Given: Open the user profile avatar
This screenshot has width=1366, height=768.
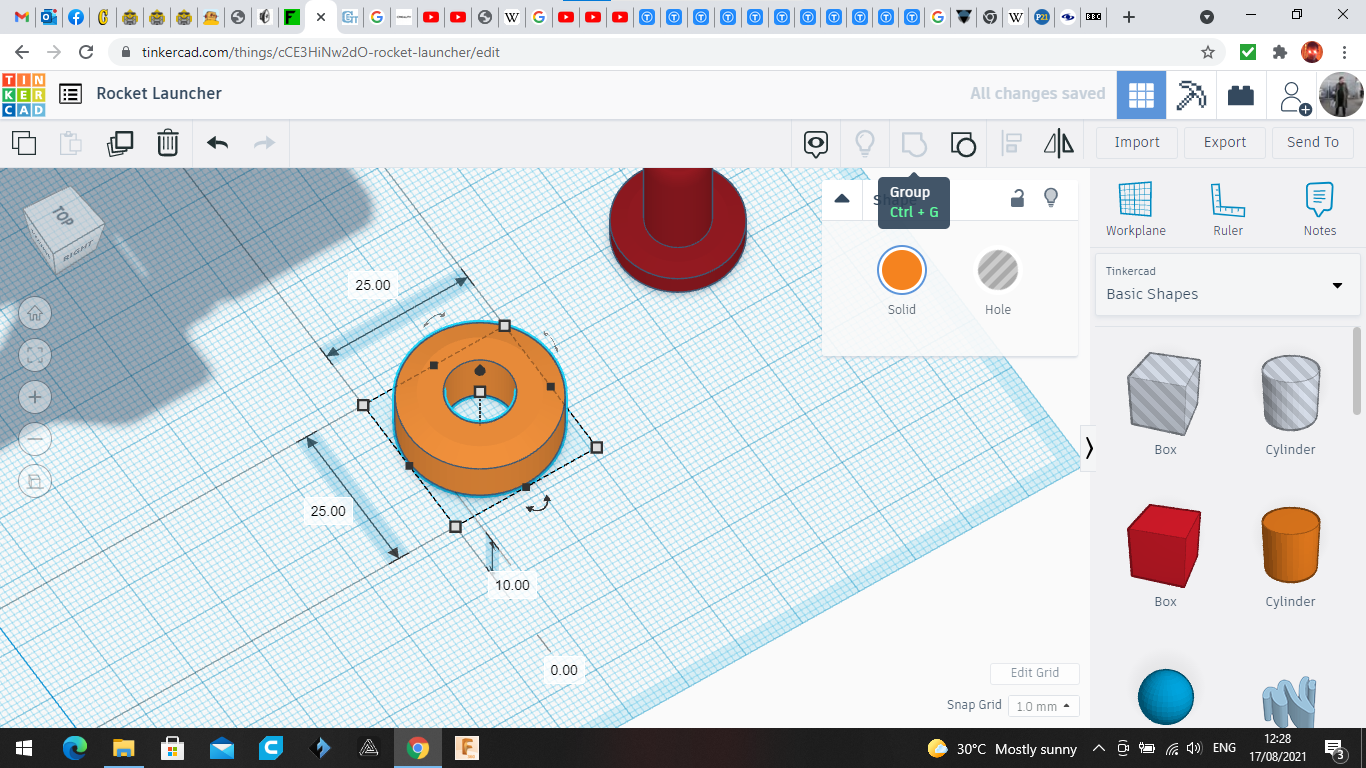Looking at the screenshot, I should pyautogui.click(x=1341, y=95).
